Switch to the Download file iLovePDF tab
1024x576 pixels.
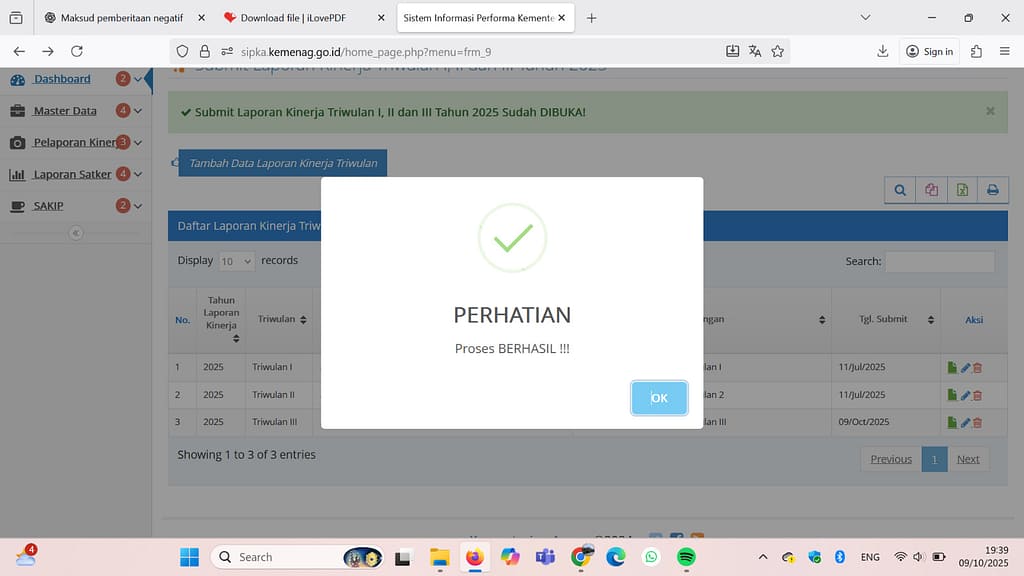point(296,18)
